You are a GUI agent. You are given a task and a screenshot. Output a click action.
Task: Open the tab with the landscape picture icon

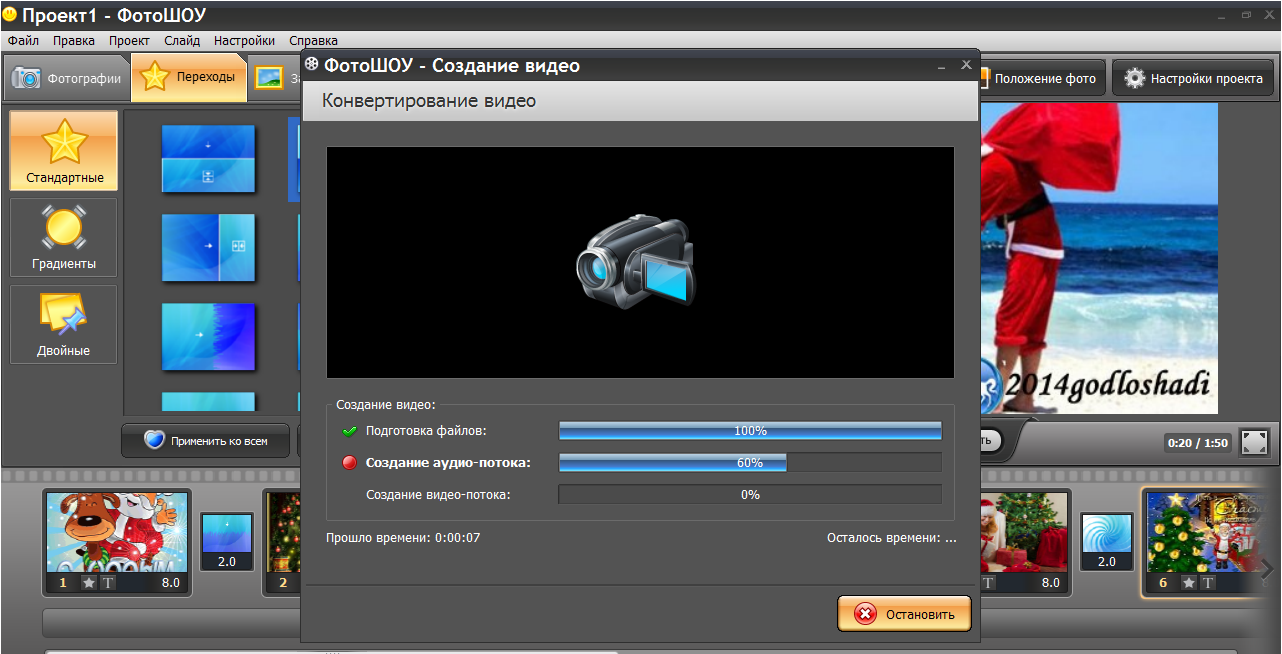click(x=275, y=78)
